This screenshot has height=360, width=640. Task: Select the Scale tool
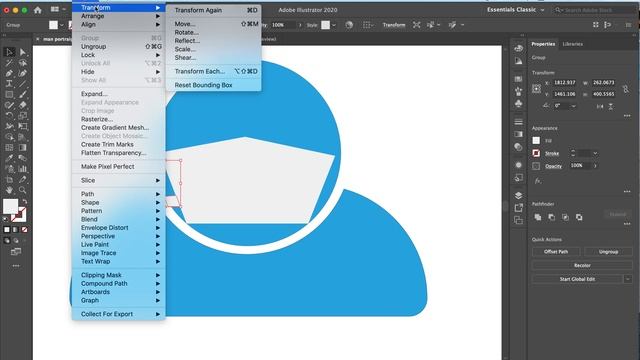(22, 116)
